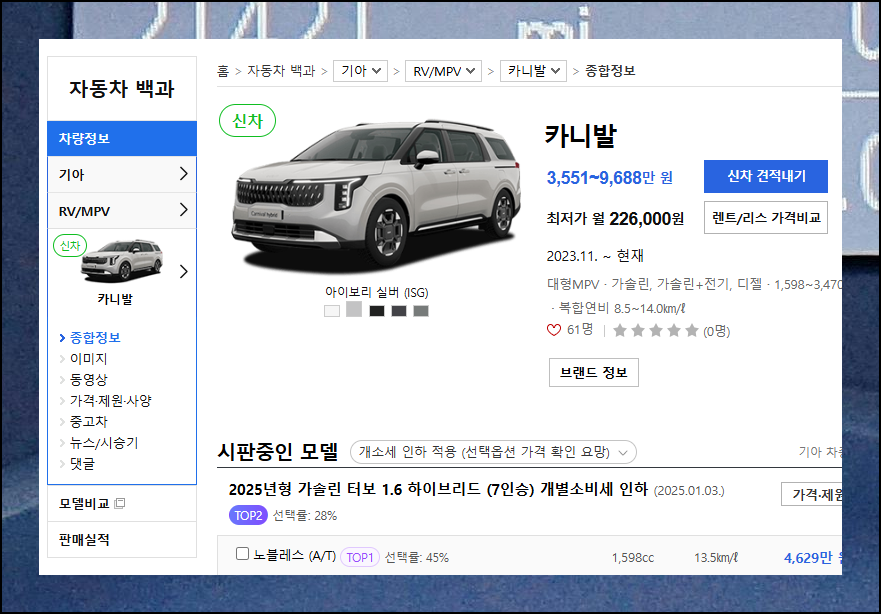Click the 2023.11. ~ 현재 date text
Screen dimensions: 881x614
pos(595,256)
